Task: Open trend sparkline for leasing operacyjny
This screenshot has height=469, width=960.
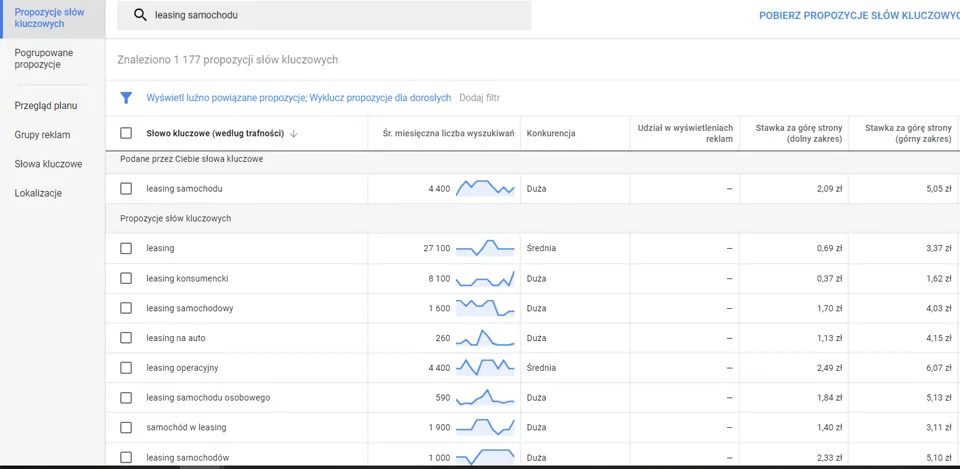Action: tap(486, 367)
